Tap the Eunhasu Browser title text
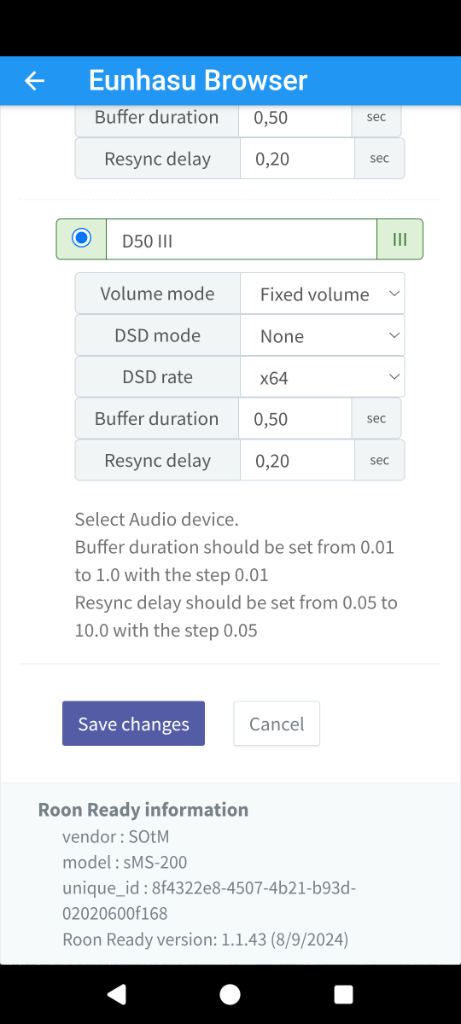Image resolution: width=461 pixels, height=1024 pixels. coord(198,80)
